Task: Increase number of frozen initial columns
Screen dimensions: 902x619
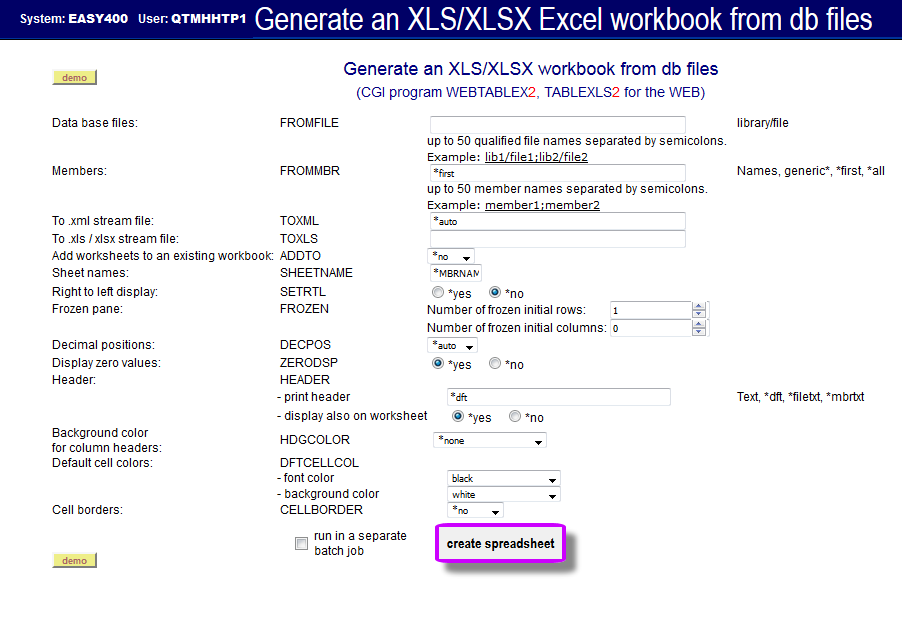Action: pos(699,324)
